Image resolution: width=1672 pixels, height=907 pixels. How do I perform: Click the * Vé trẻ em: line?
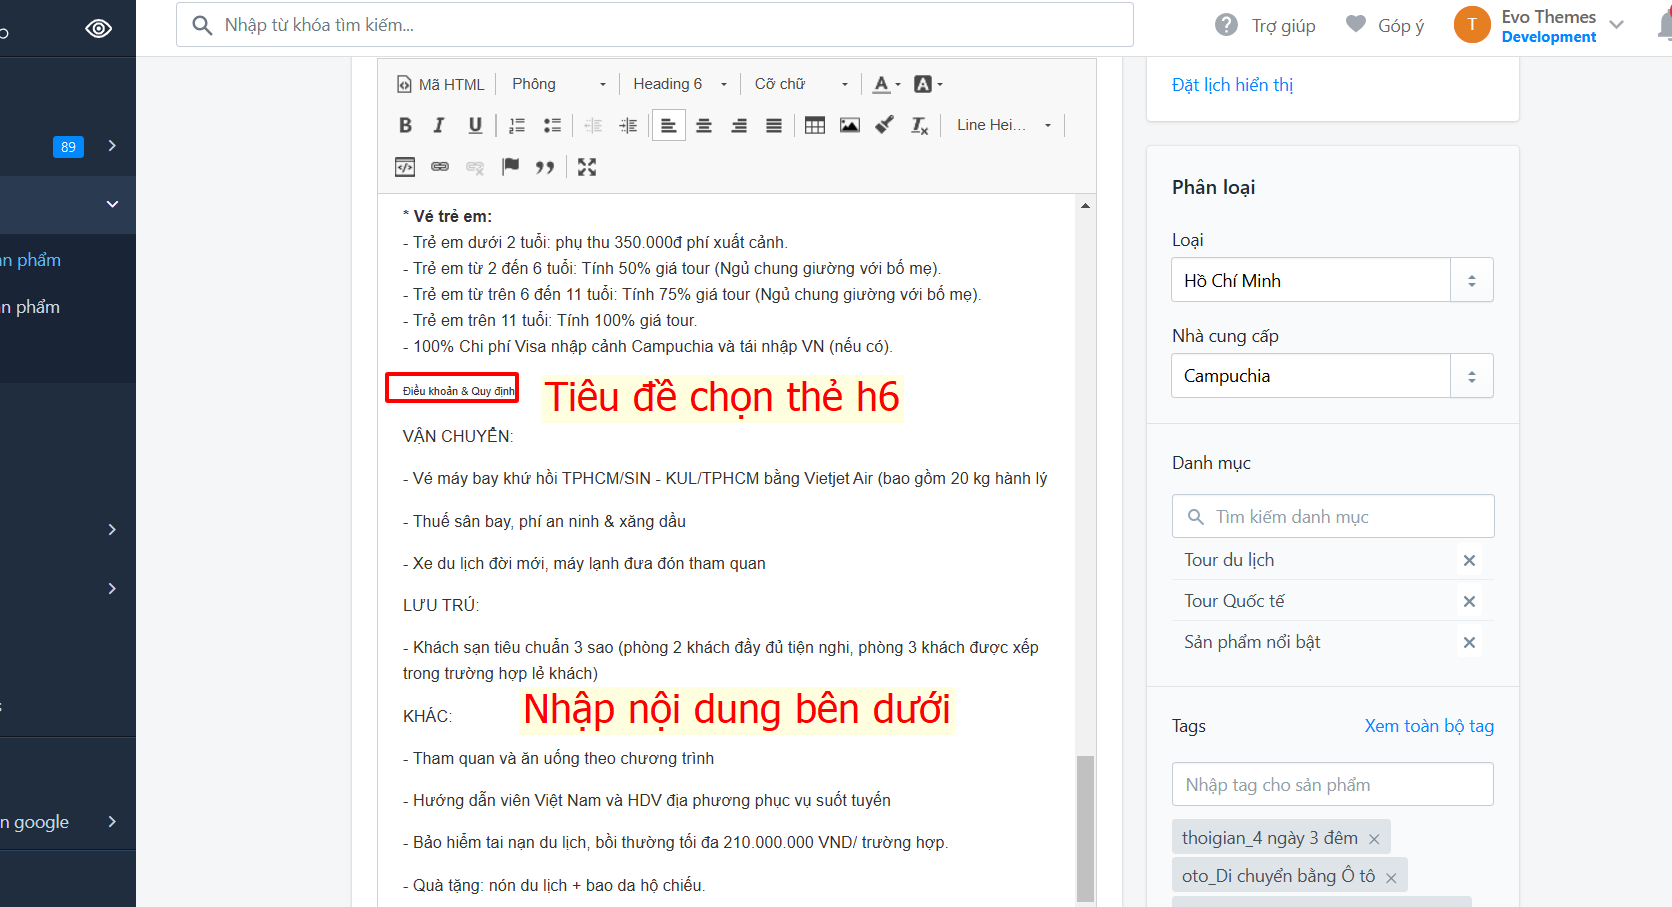tap(447, 216)
